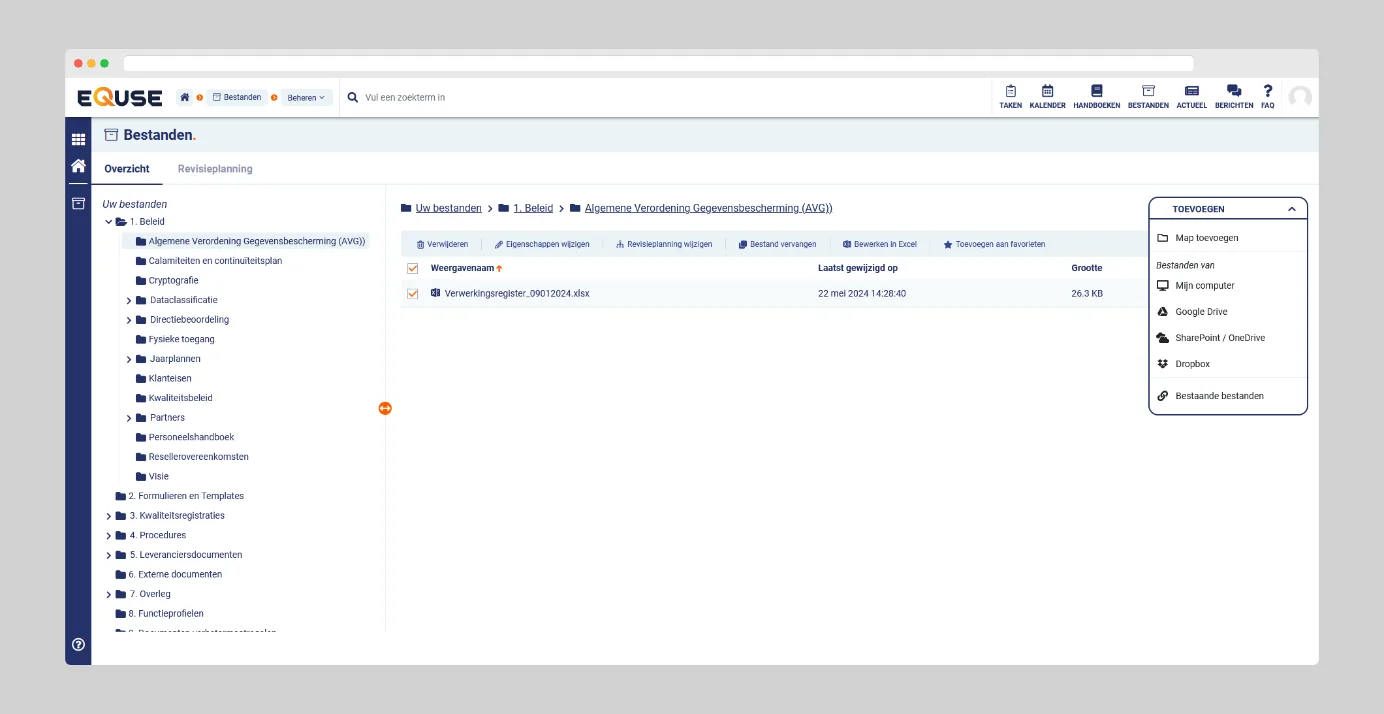Image resolution: width=1384 pixels, height=714 pixels.
Task: Toggle the select-all checkbox in table header
Action: [x=412, y=268]
